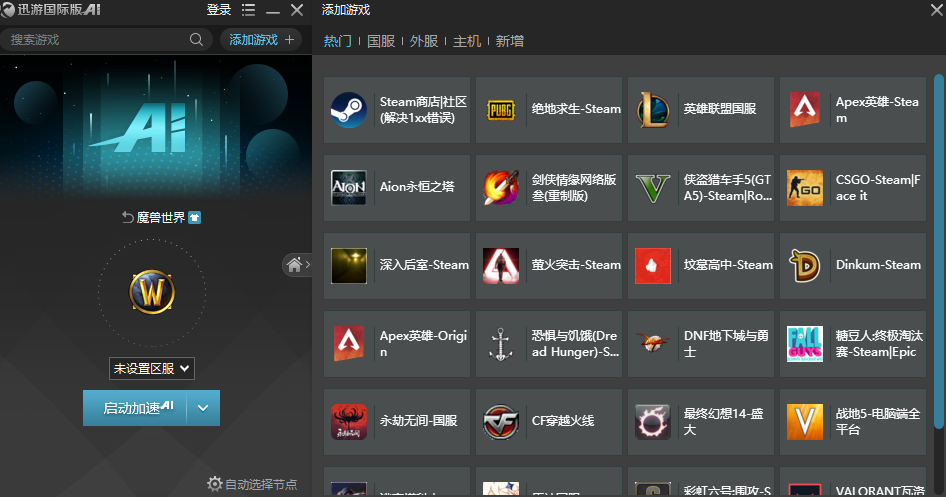The height and width of the screenshot is (497, 946).
Task: Switch to the 主机 tab
Action: coord(467,41)
